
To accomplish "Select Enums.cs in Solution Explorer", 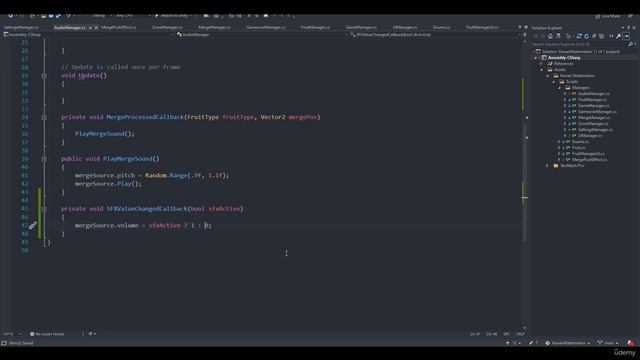I will 580,142.
